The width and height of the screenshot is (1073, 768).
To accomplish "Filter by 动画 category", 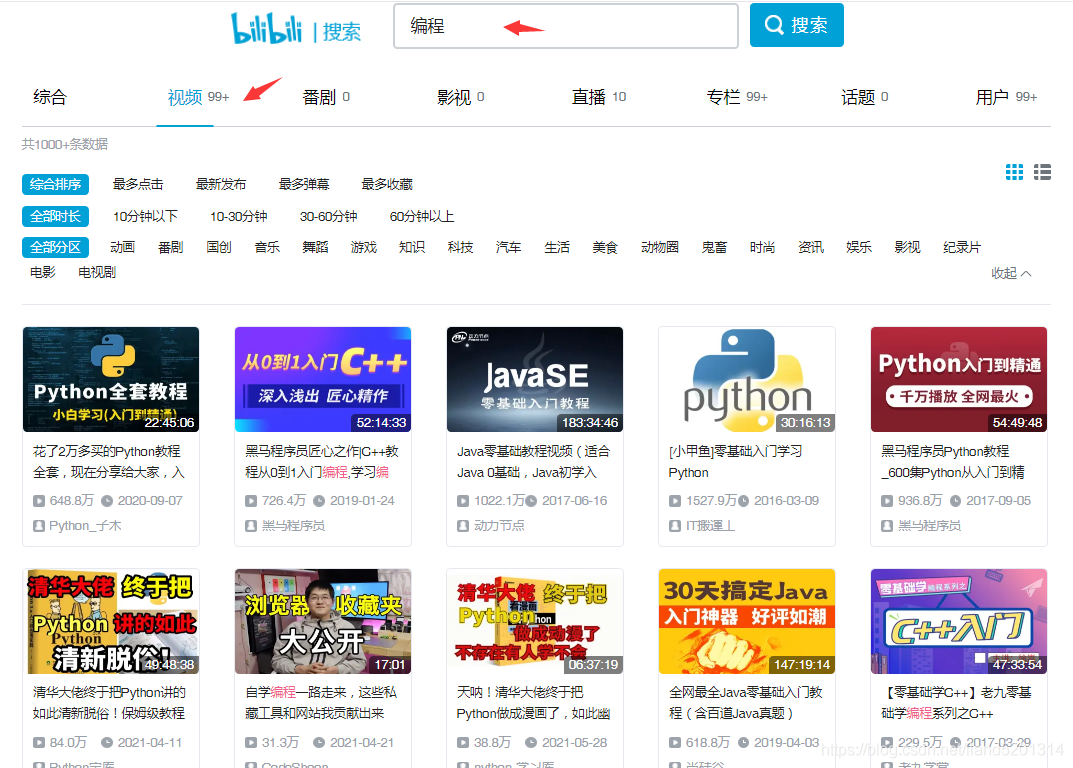I will pyautogui.click(x=122, y=247).
